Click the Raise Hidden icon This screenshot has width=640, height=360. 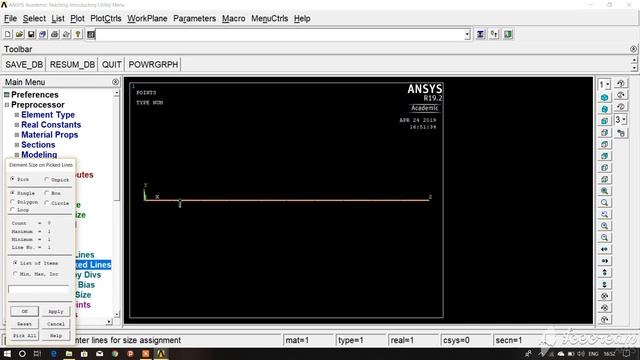click(x=481, y=35)
